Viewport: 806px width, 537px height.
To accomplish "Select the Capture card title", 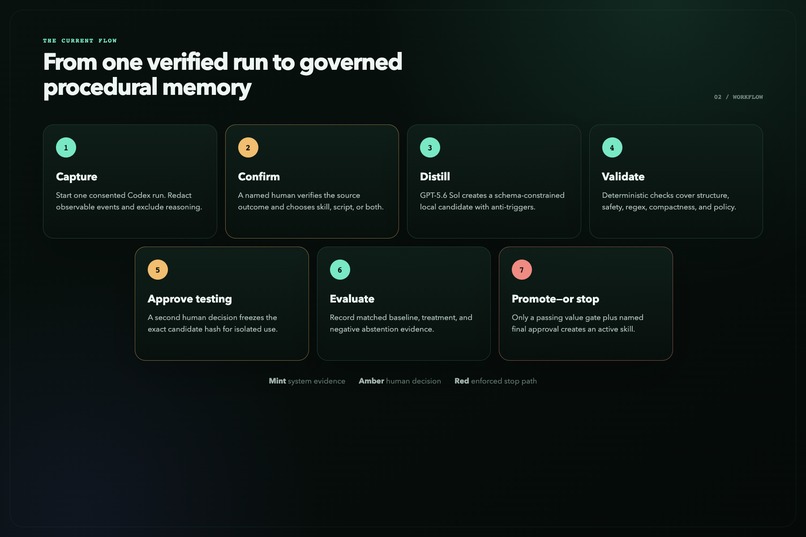I will click(x=77, y=177).
